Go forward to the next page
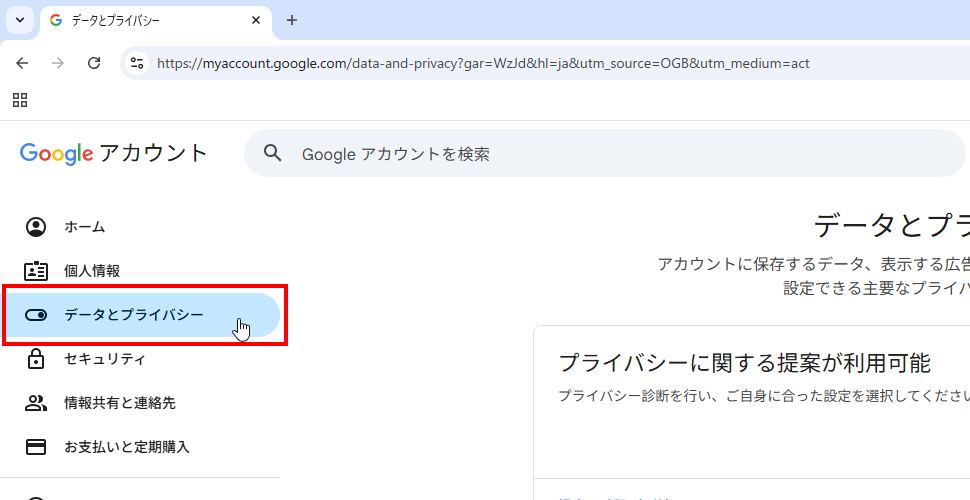Image resolution: width=970 pixels, height=500 pixels. coord(58,63)
